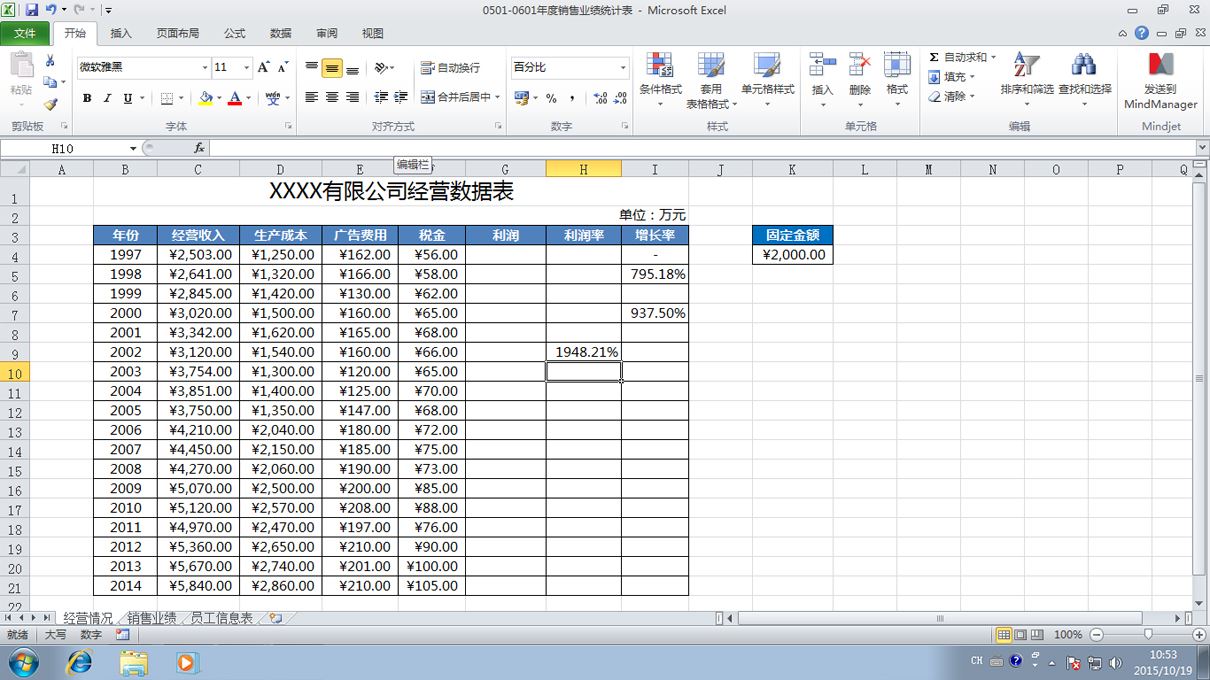Screen dimensions: 1210x680
Task: Toggle underline formatting
Action: pos(127,98)
